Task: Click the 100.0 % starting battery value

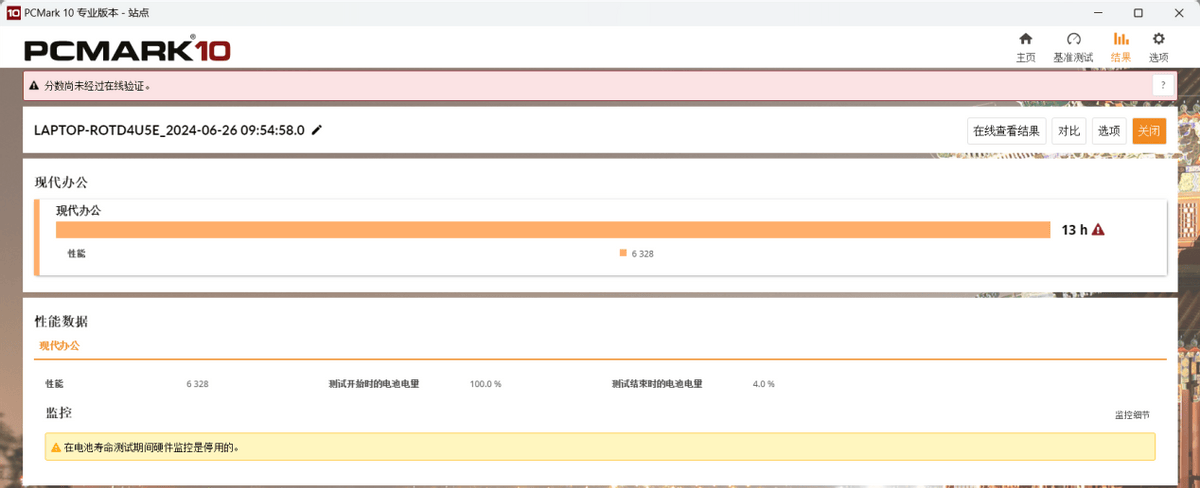Action: (485, 384)
